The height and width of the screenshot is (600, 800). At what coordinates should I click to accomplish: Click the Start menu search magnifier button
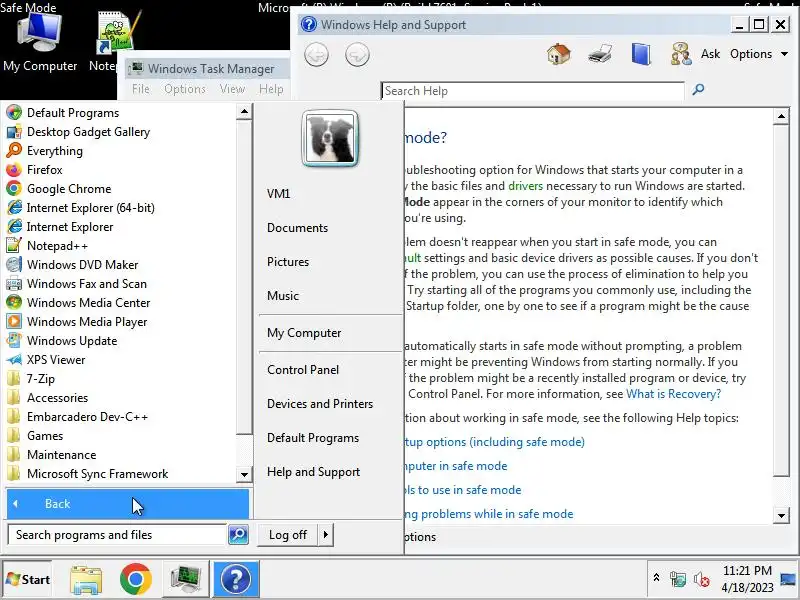(238, 535)
